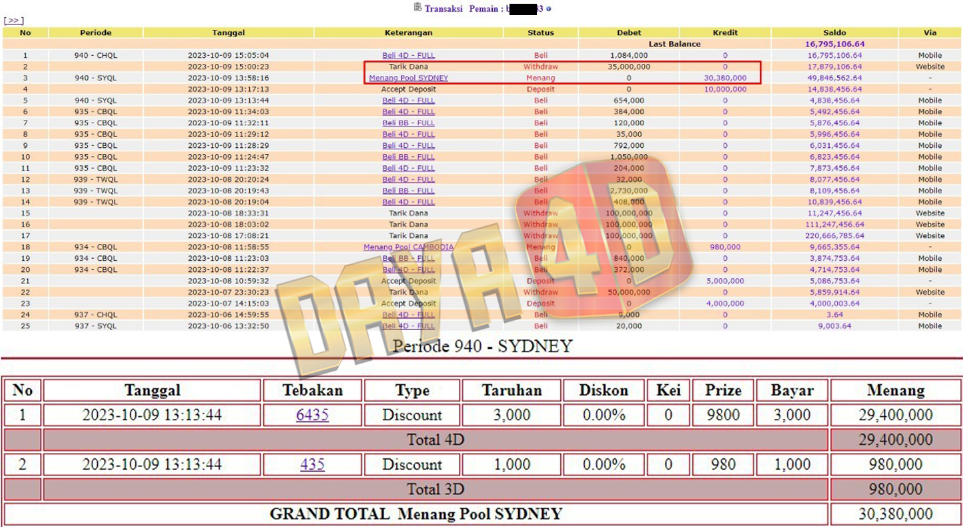The height and width of the screenshot is (527, 963).
Task: Click the Status column header
Action: [541, 33]
